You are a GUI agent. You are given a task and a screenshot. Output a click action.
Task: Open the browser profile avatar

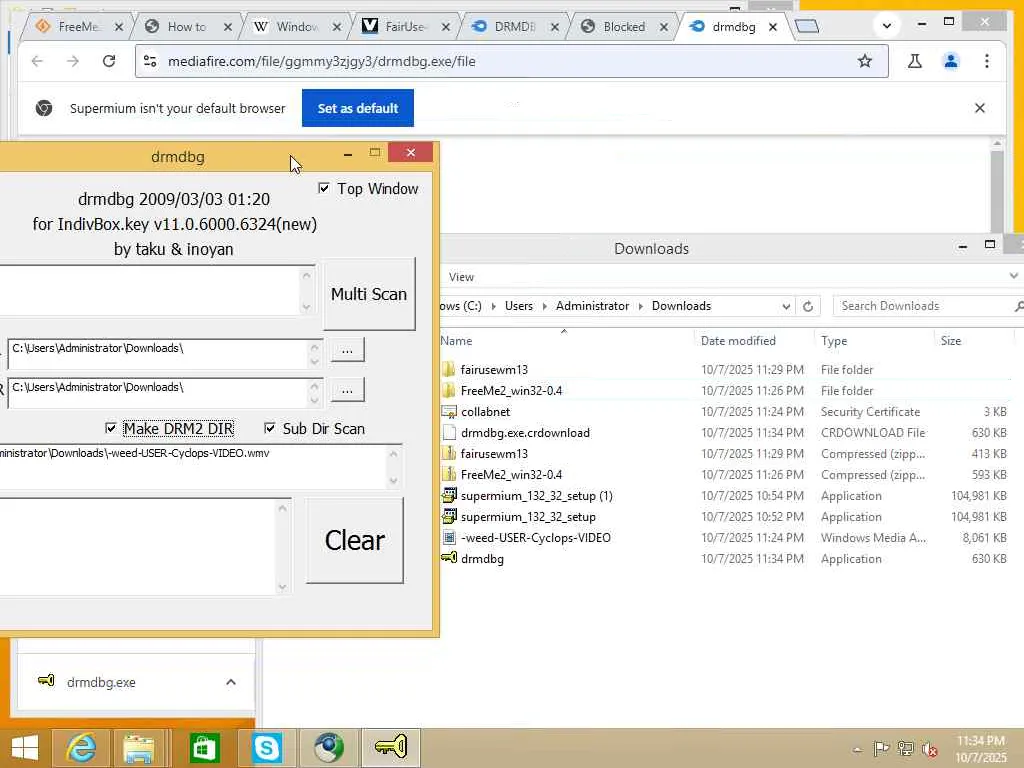coord(951,61)
